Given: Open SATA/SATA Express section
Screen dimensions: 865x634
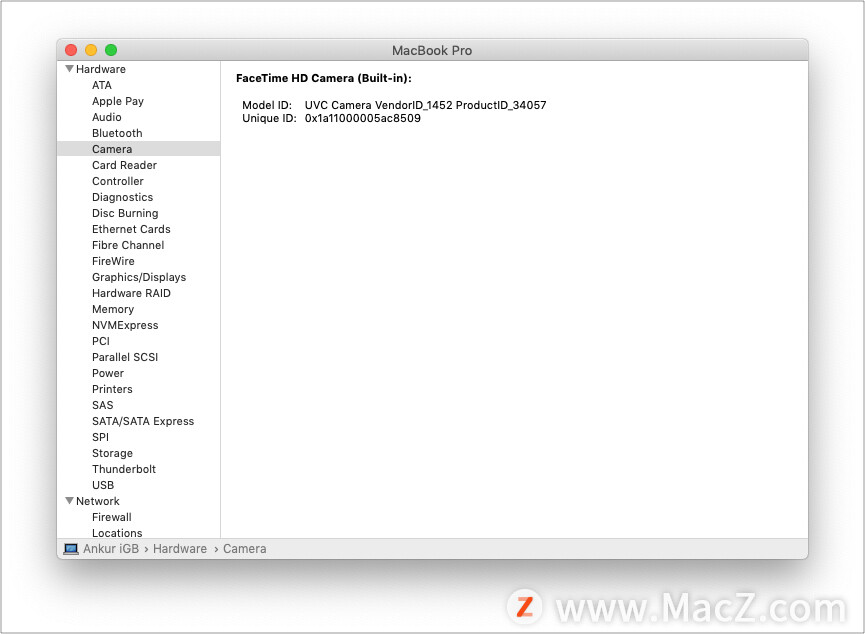Looking at the screenshot, I should pos(143,421).
